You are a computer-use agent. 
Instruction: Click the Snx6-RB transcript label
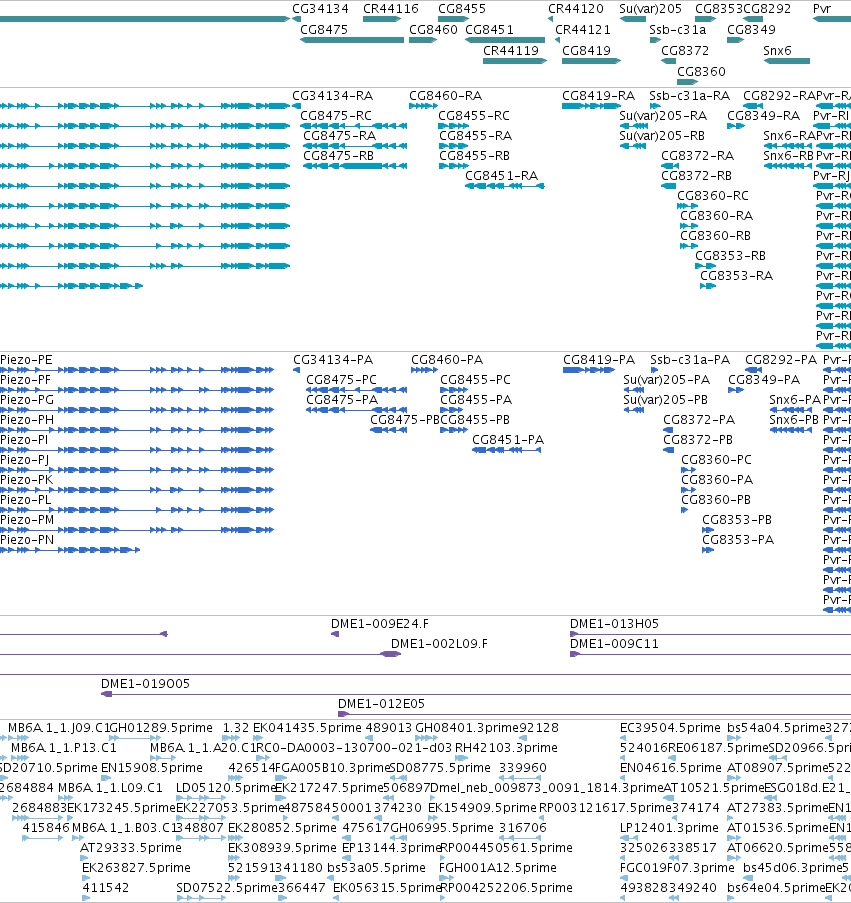pos(788,156)
